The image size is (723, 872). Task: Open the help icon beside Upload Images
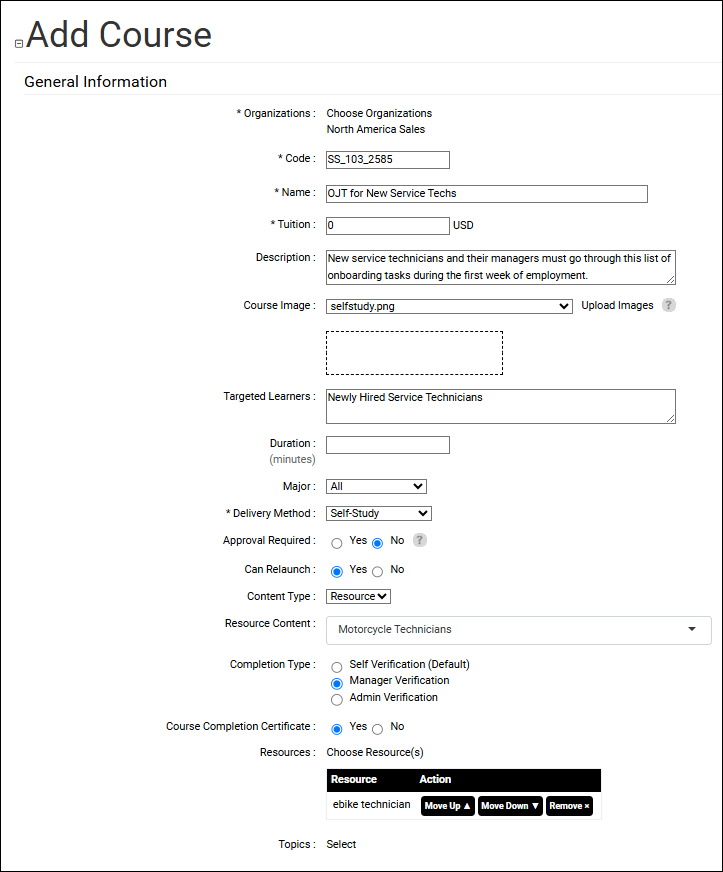coord(668,305)
